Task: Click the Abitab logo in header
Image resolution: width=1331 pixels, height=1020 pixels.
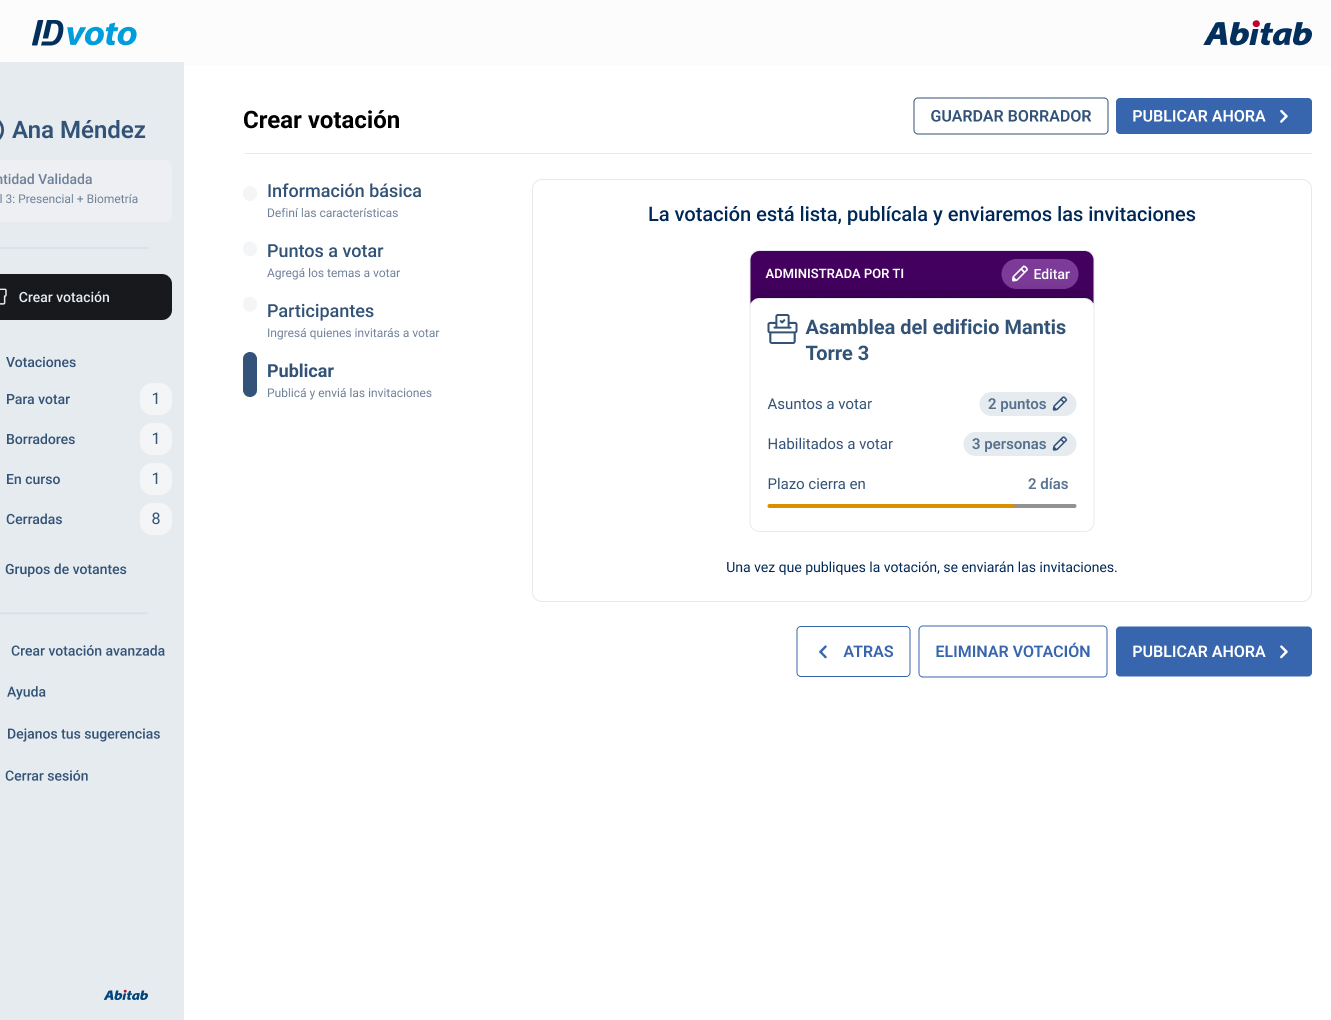Action: (1257, 34)
